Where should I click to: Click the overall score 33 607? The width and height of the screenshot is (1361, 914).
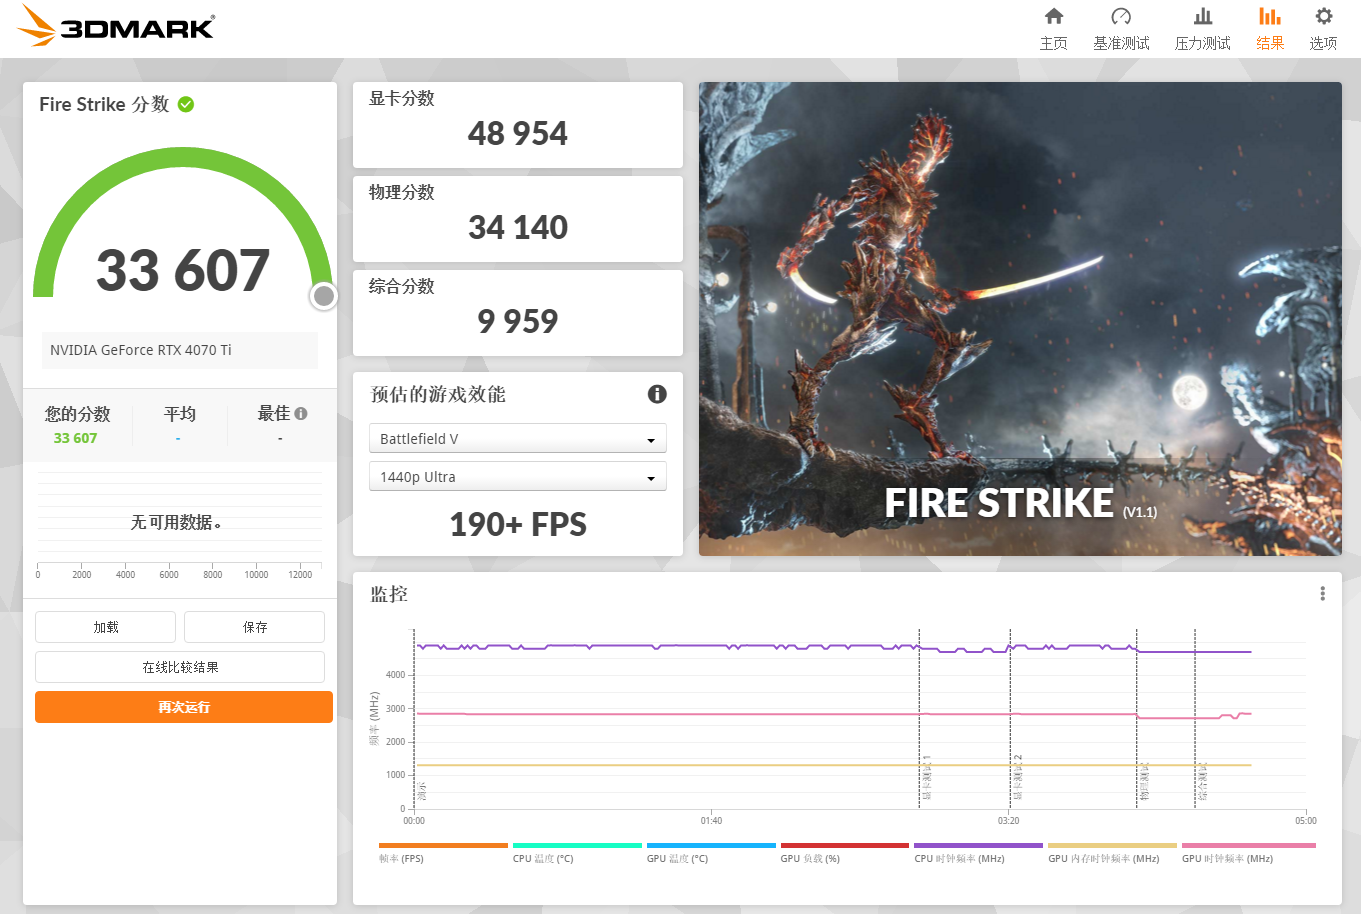(x=183, y=271)
